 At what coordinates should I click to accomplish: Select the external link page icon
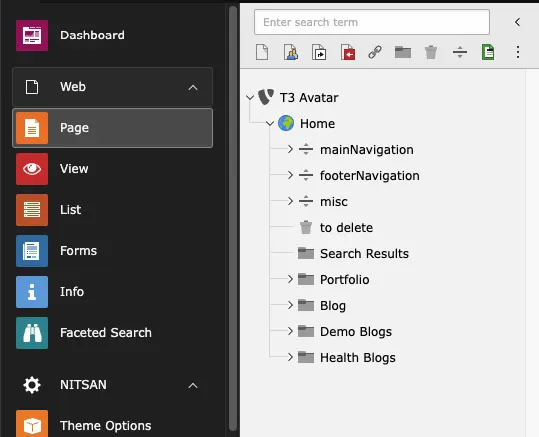pos(375,52)
